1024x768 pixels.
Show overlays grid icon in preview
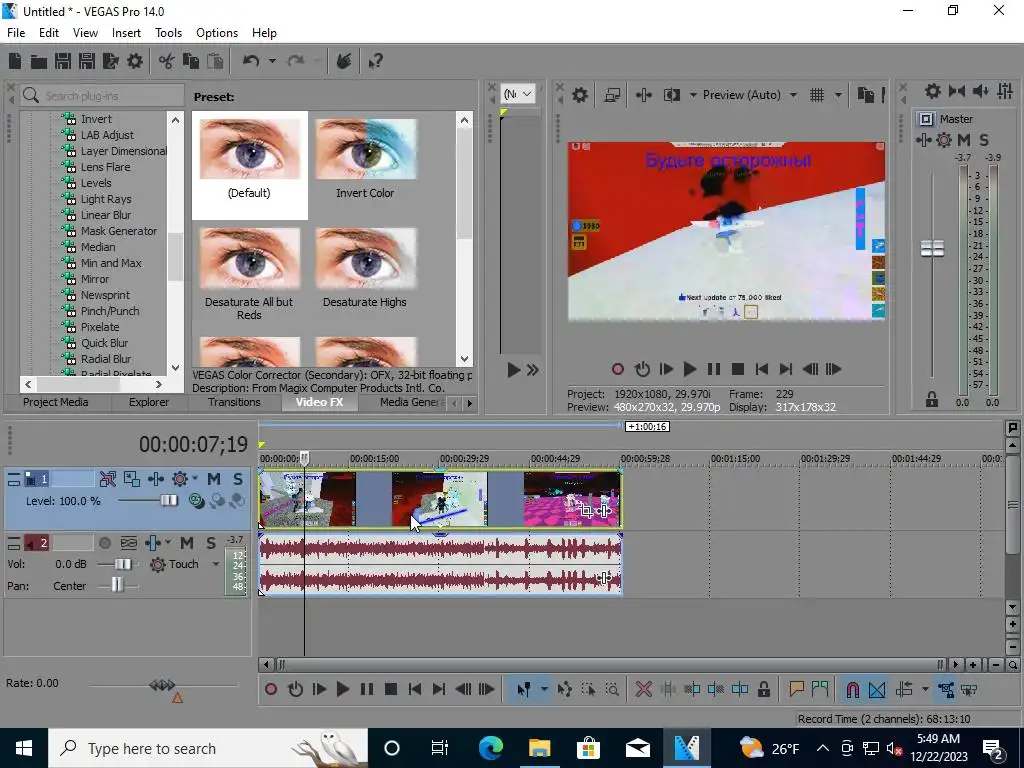pos(817,95)
